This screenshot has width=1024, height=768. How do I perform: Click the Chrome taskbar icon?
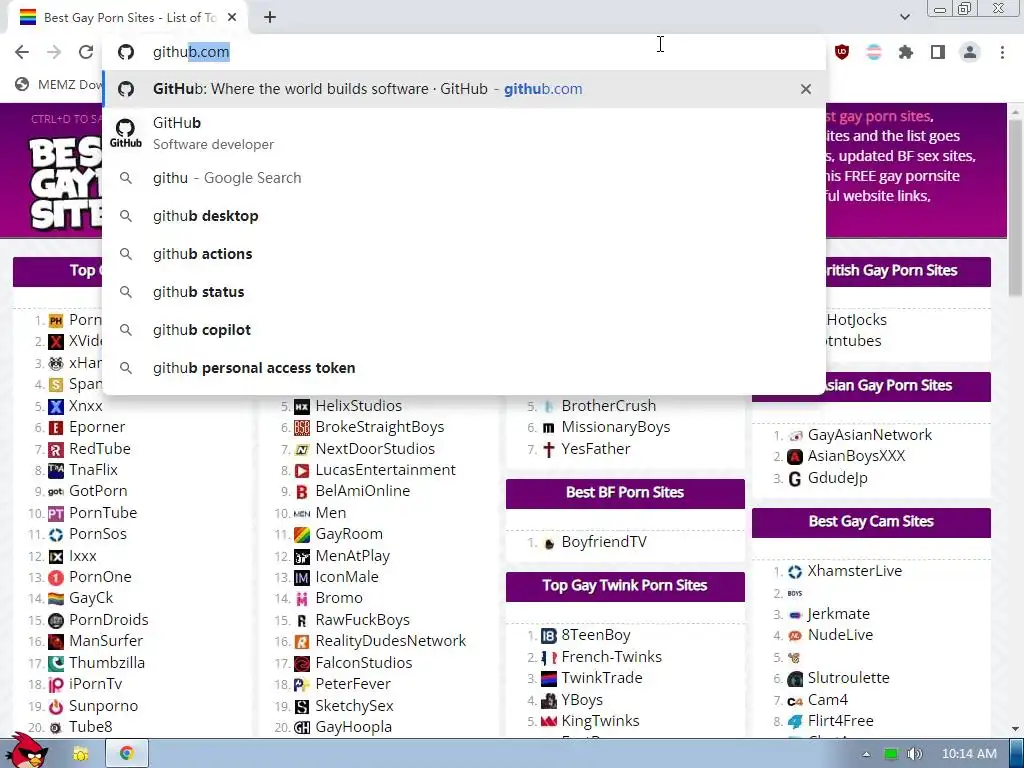(x=127, y=754)
